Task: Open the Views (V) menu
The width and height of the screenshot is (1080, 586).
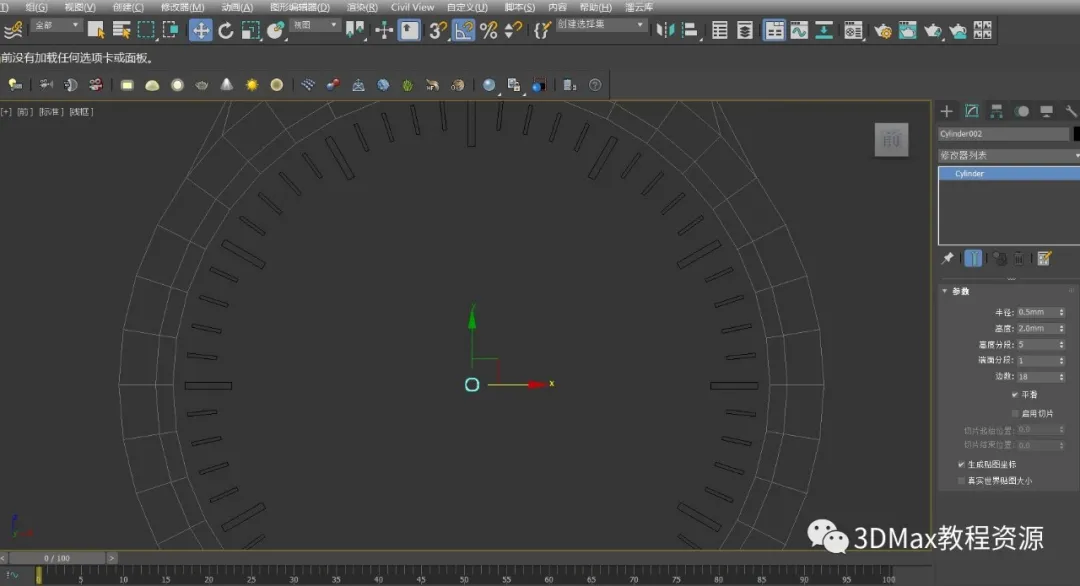Action: [x=79, y=7]
